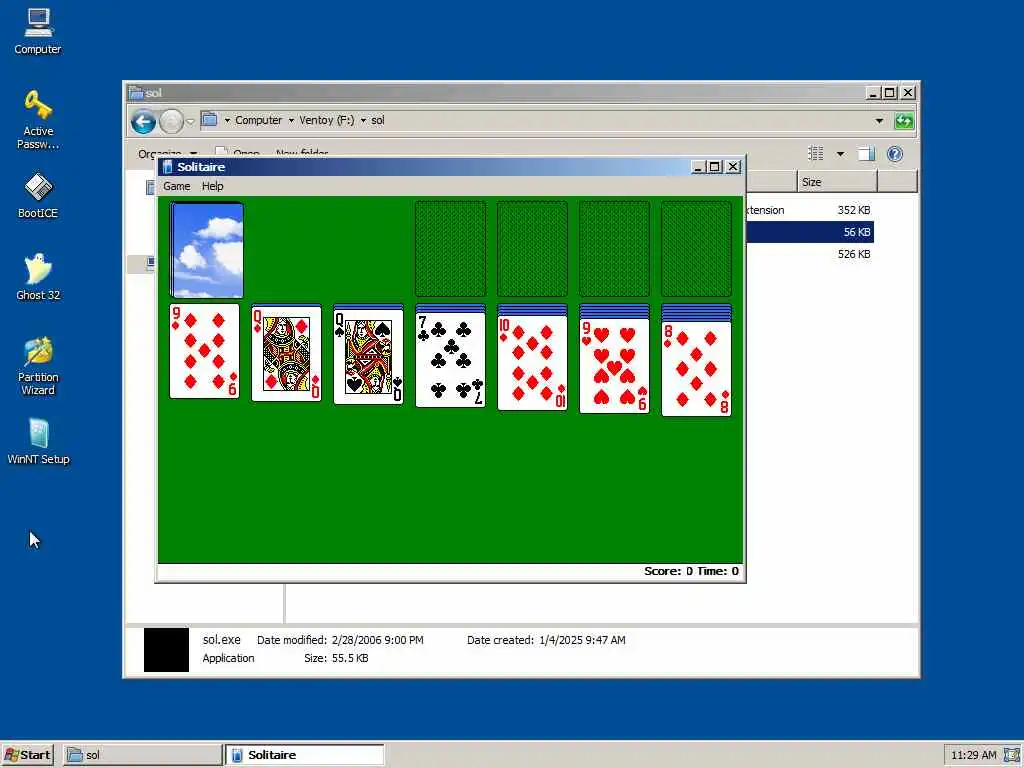Expand the sol breadcrumb arrow
This screenshot has width=1024, height=768.
[x=363, y=120]
